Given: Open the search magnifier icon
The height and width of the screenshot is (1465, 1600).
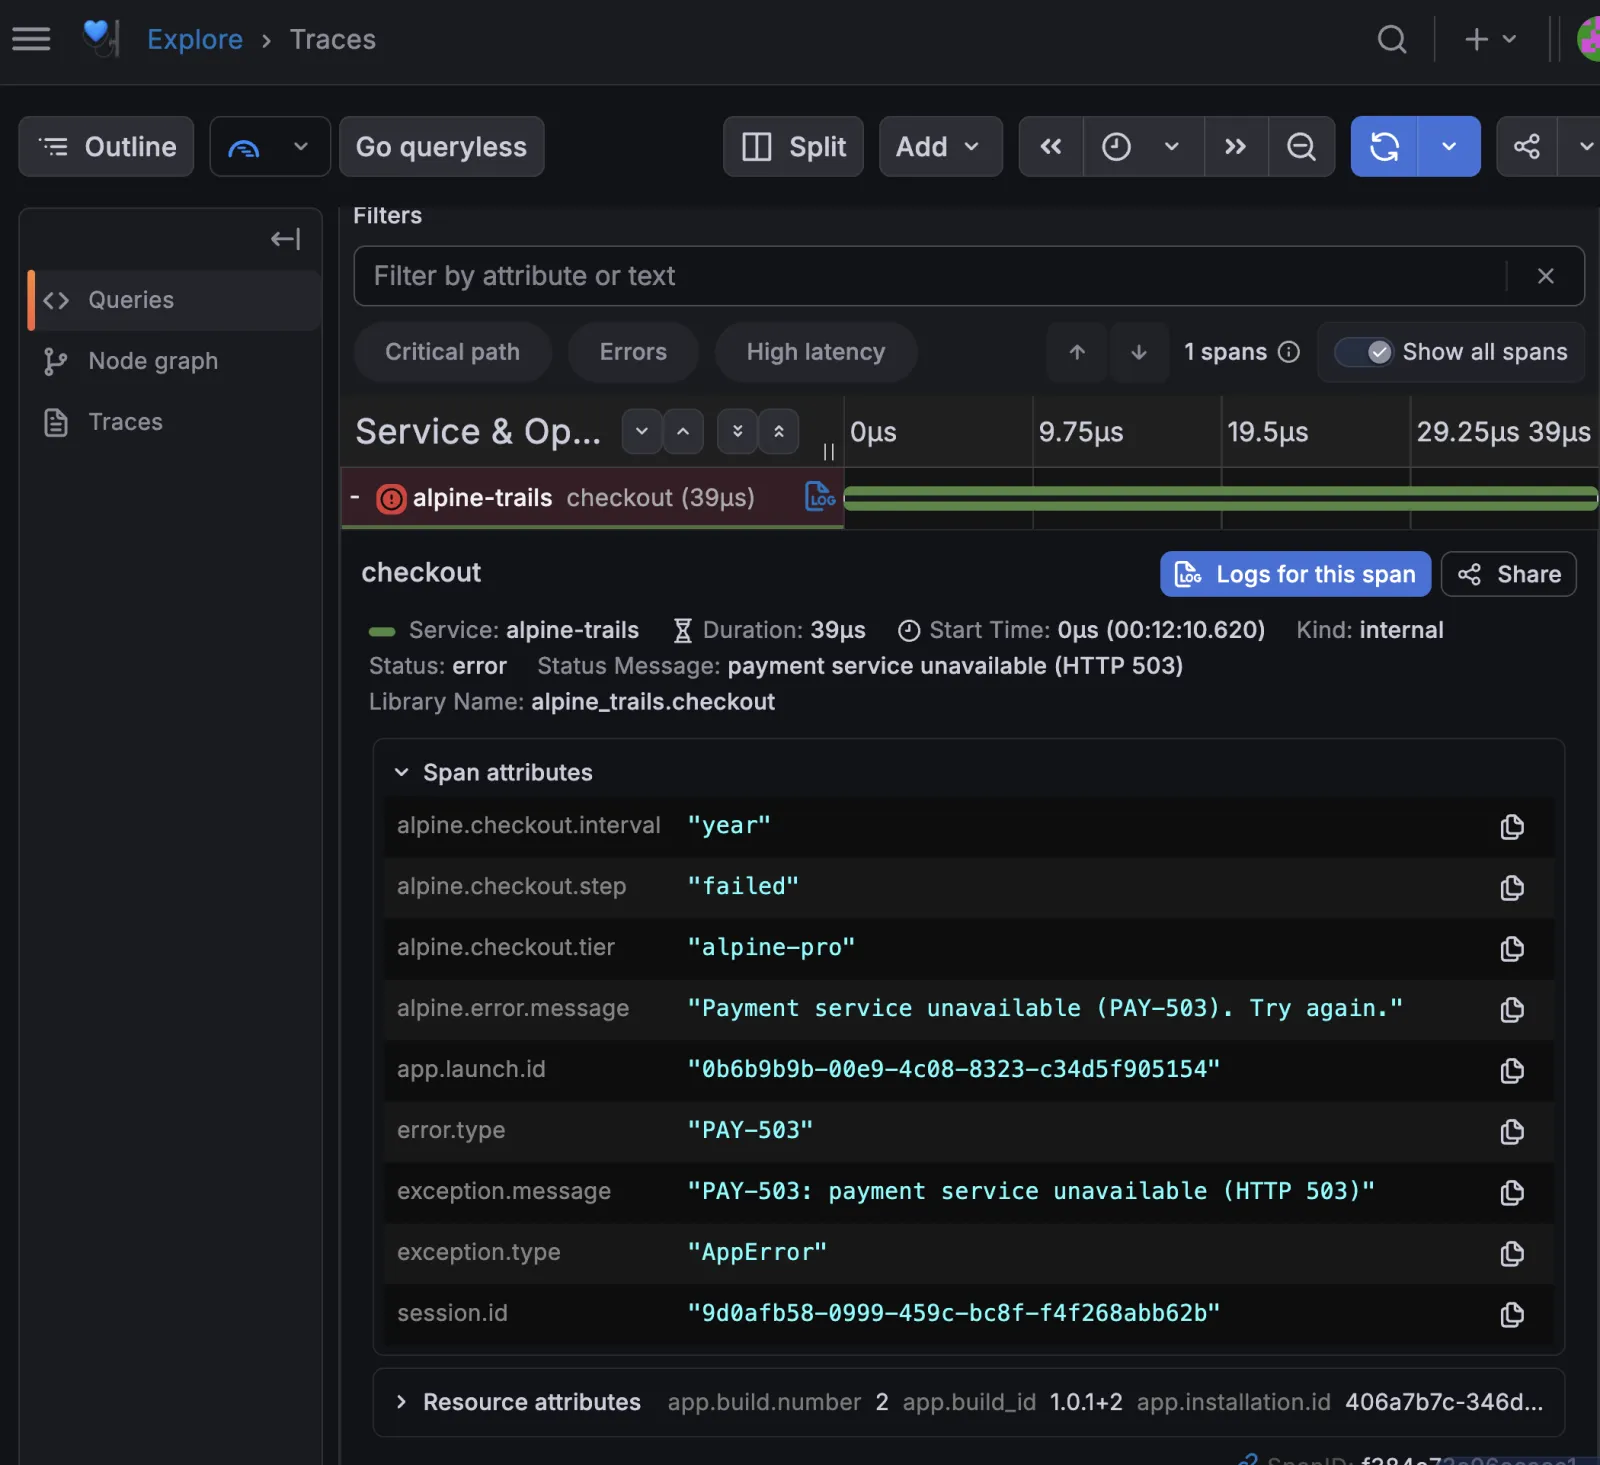Looking at the screenshot, I should click(1391, 39).
